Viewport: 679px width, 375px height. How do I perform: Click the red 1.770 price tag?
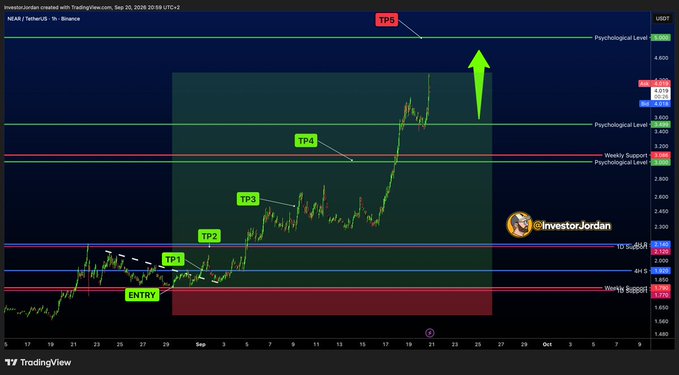(661, 295)
